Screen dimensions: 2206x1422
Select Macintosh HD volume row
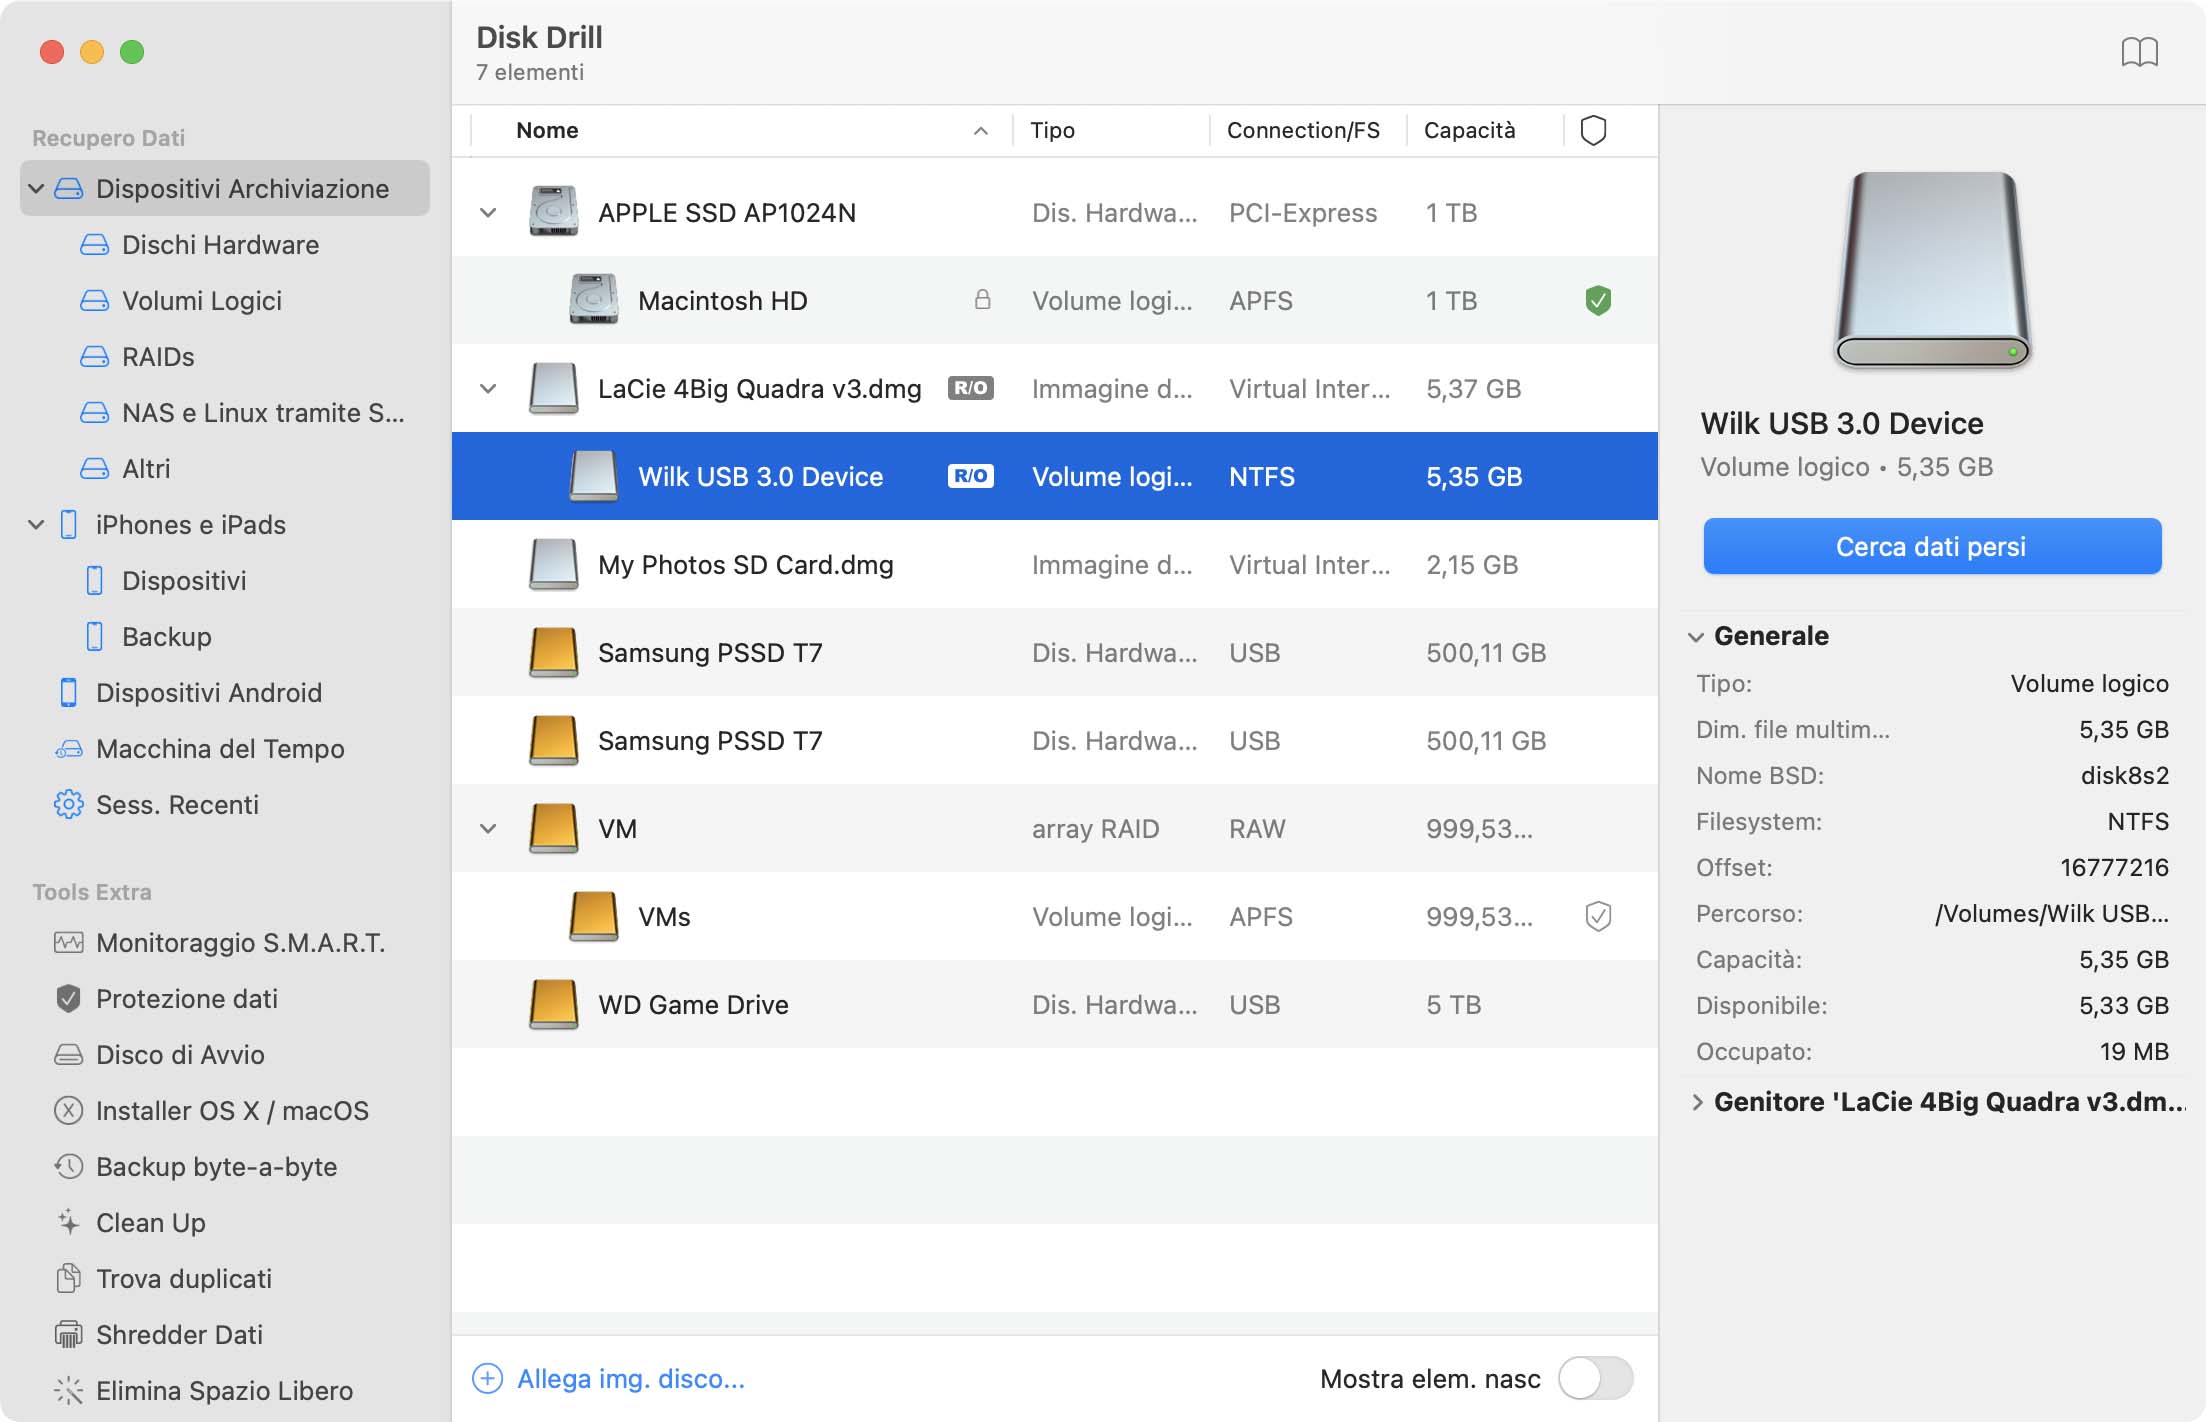pos(1054,300)
